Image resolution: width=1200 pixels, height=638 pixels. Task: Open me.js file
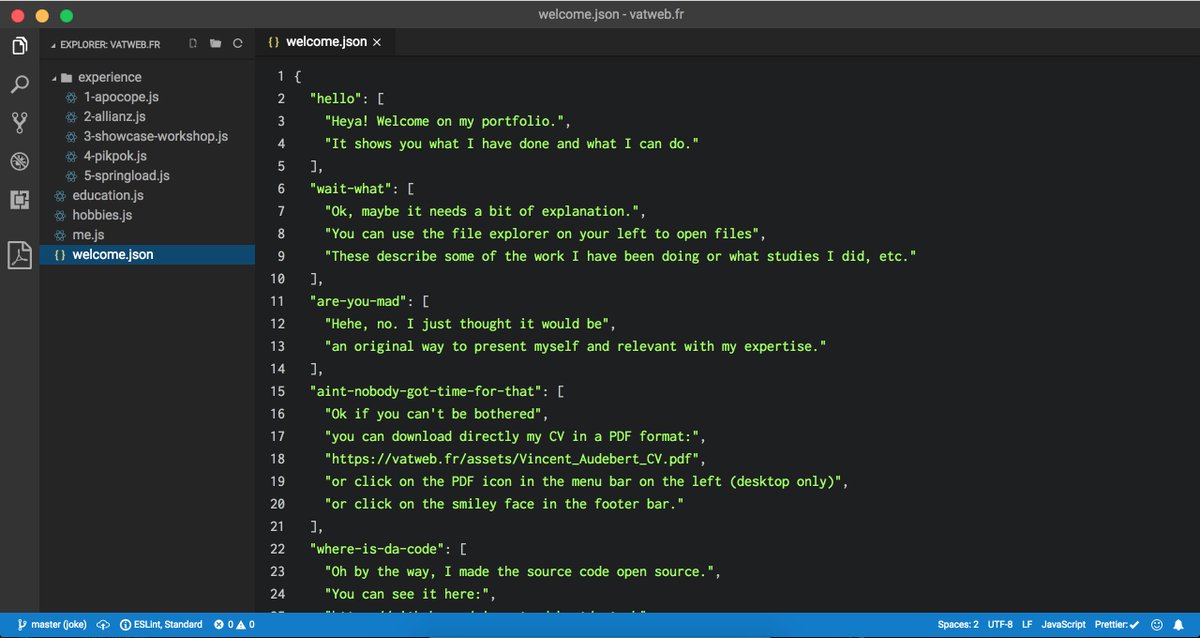[88, 235]
